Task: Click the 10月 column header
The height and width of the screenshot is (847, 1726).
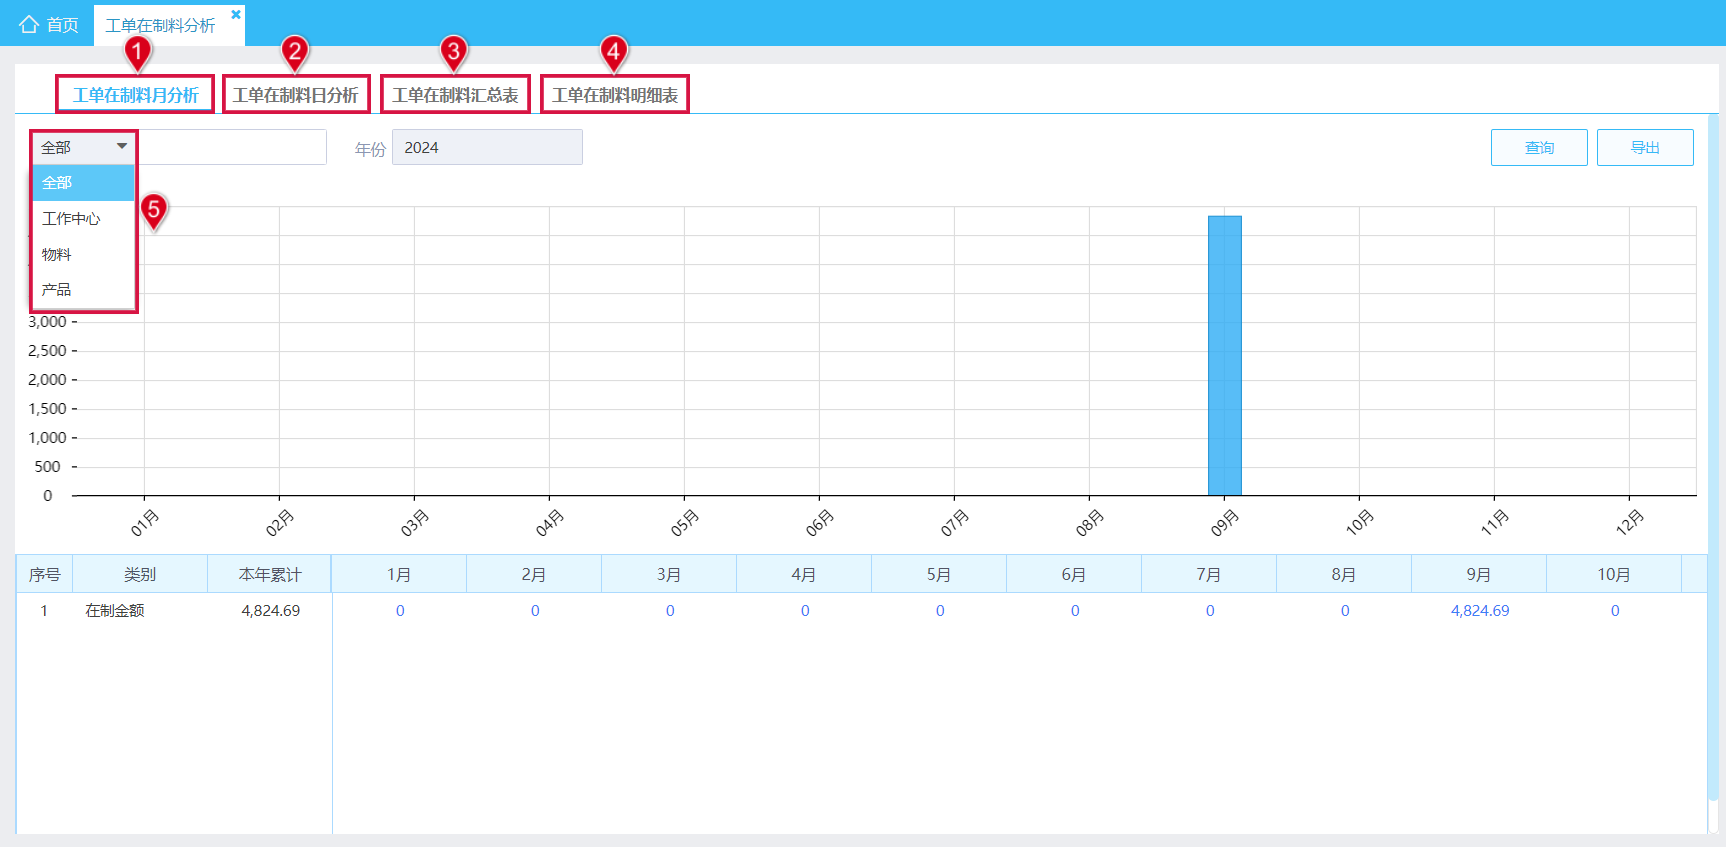Action: point(1614,574)
